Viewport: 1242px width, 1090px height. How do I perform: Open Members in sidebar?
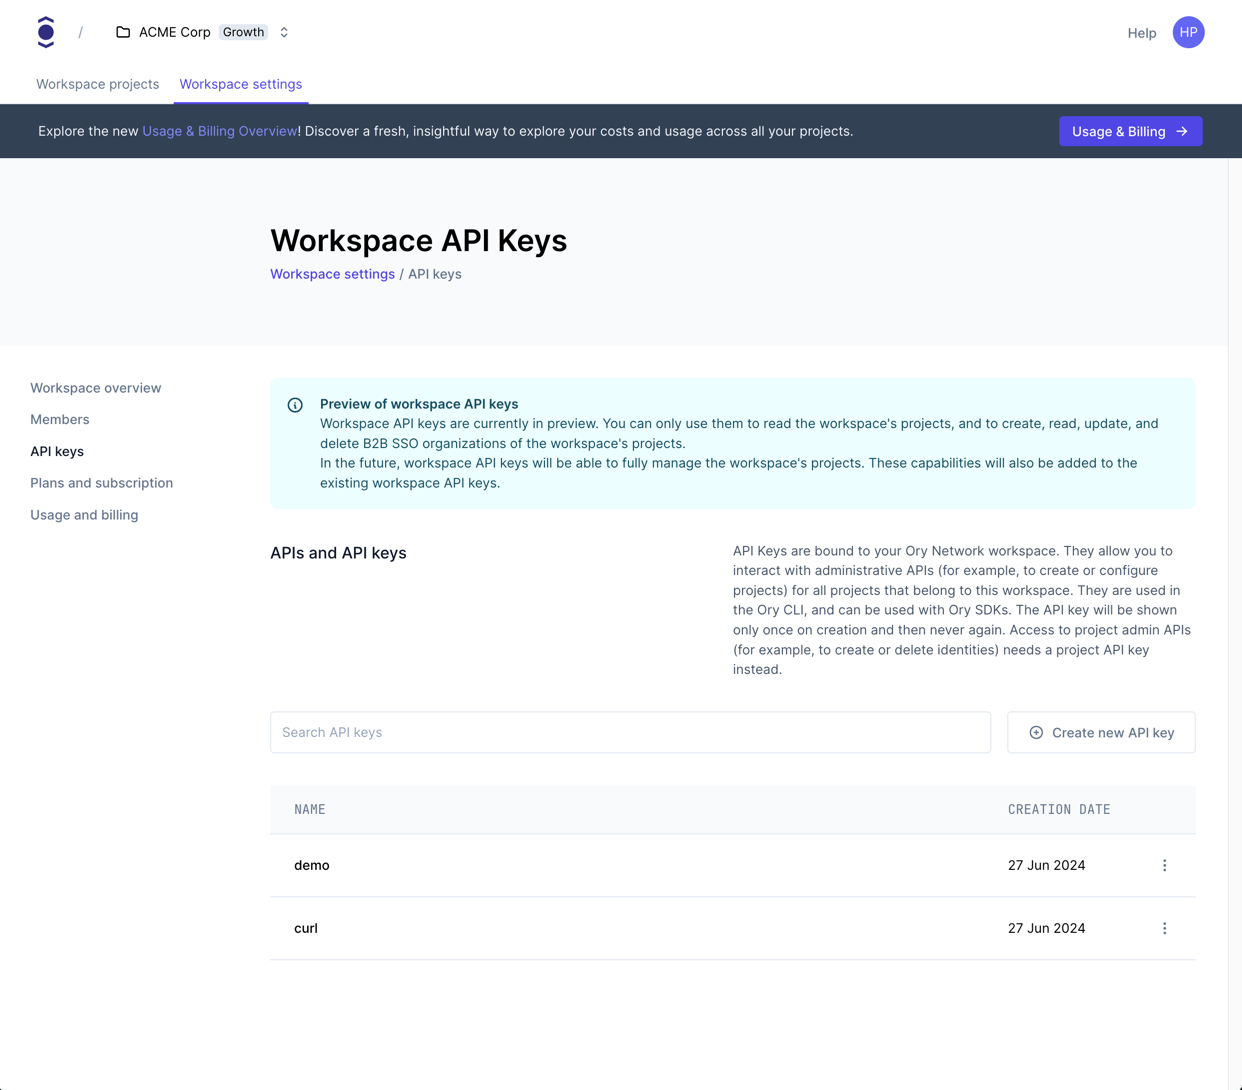click(x=59, y=419)
